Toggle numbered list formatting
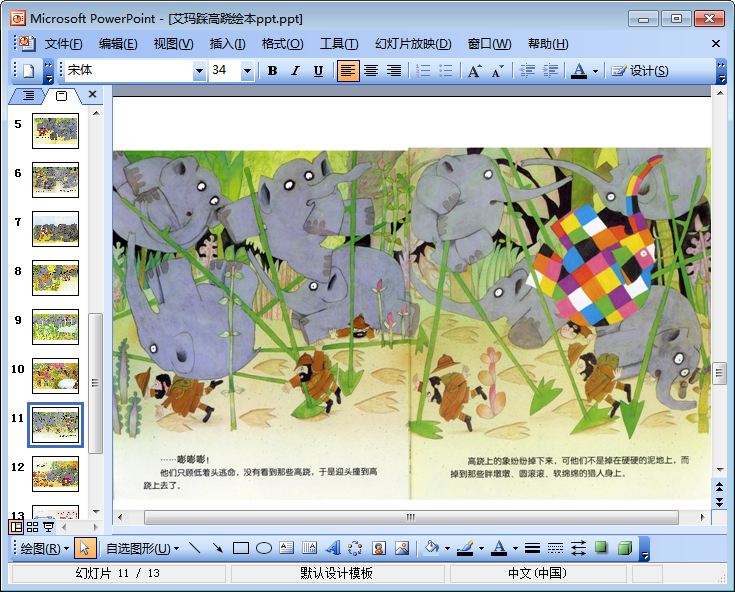 click(423, 71)
